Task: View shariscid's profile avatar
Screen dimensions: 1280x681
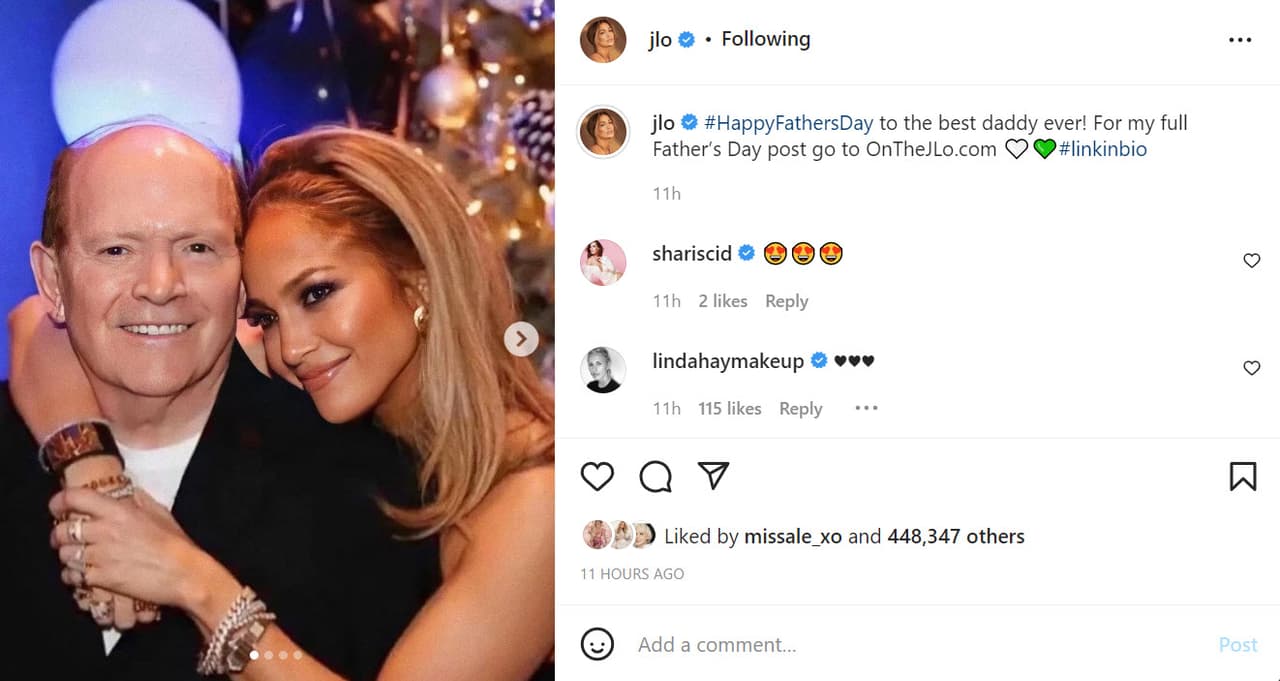Action: (x=603, y=263)
